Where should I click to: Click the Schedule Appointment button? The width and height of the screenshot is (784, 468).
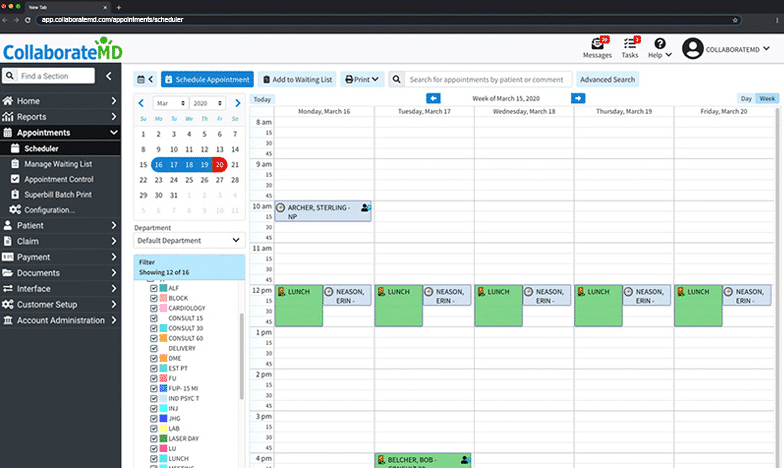pyautogui.click(x=207, y=80)
